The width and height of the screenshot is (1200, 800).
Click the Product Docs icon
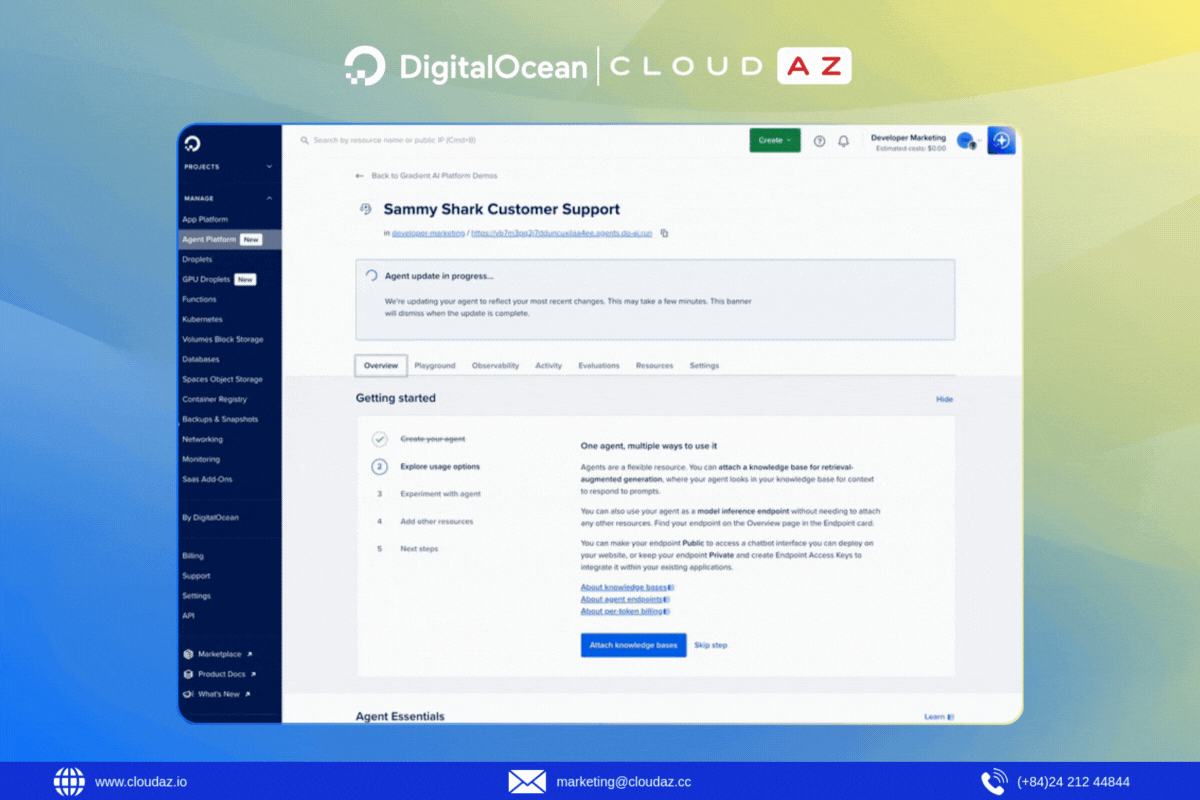point(188,674)
